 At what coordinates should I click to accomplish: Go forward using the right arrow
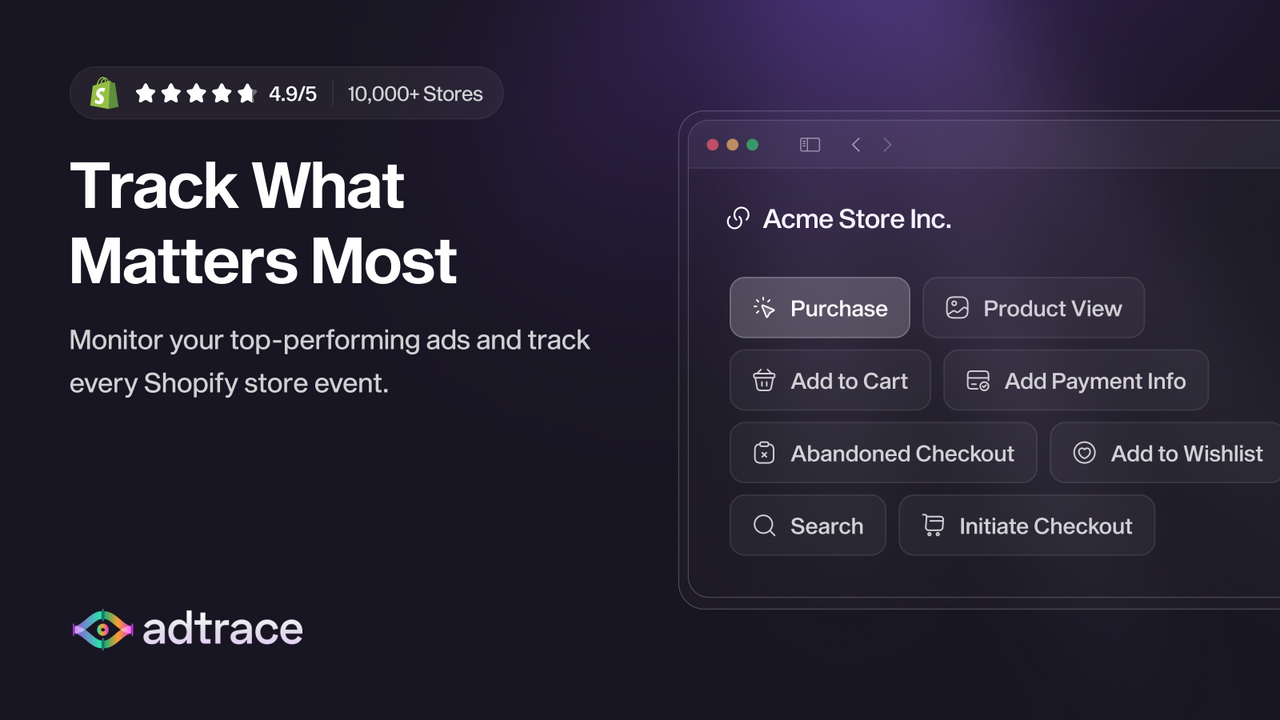[x=887, y=145]
